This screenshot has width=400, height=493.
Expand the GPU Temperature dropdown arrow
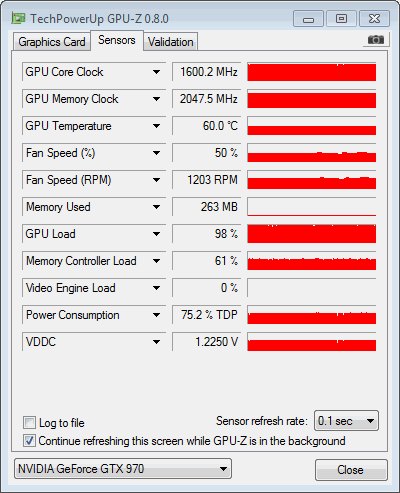coord(156,126)
